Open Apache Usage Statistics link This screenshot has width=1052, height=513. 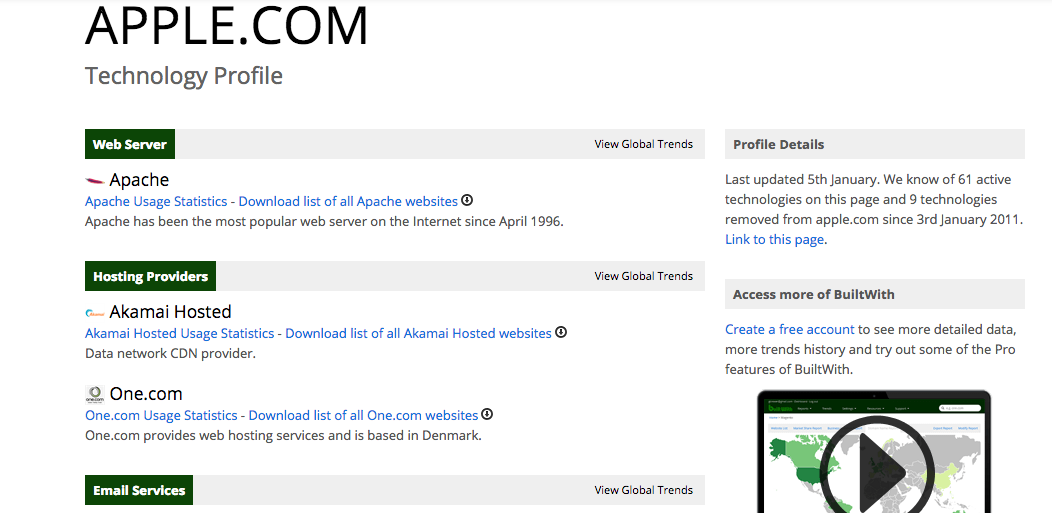point(156,201)
